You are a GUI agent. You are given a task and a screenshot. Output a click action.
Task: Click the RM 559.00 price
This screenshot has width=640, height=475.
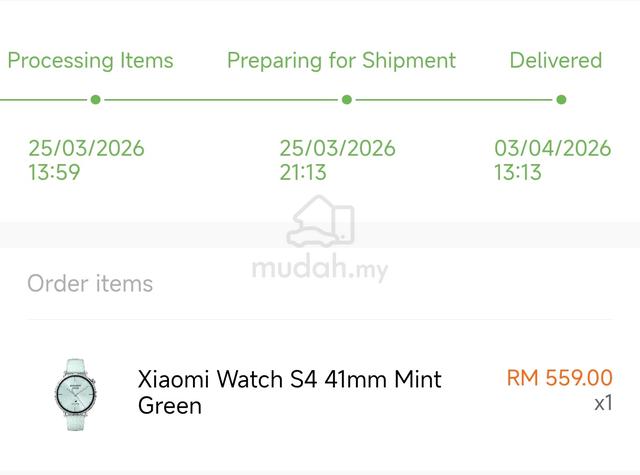[559, 377]
